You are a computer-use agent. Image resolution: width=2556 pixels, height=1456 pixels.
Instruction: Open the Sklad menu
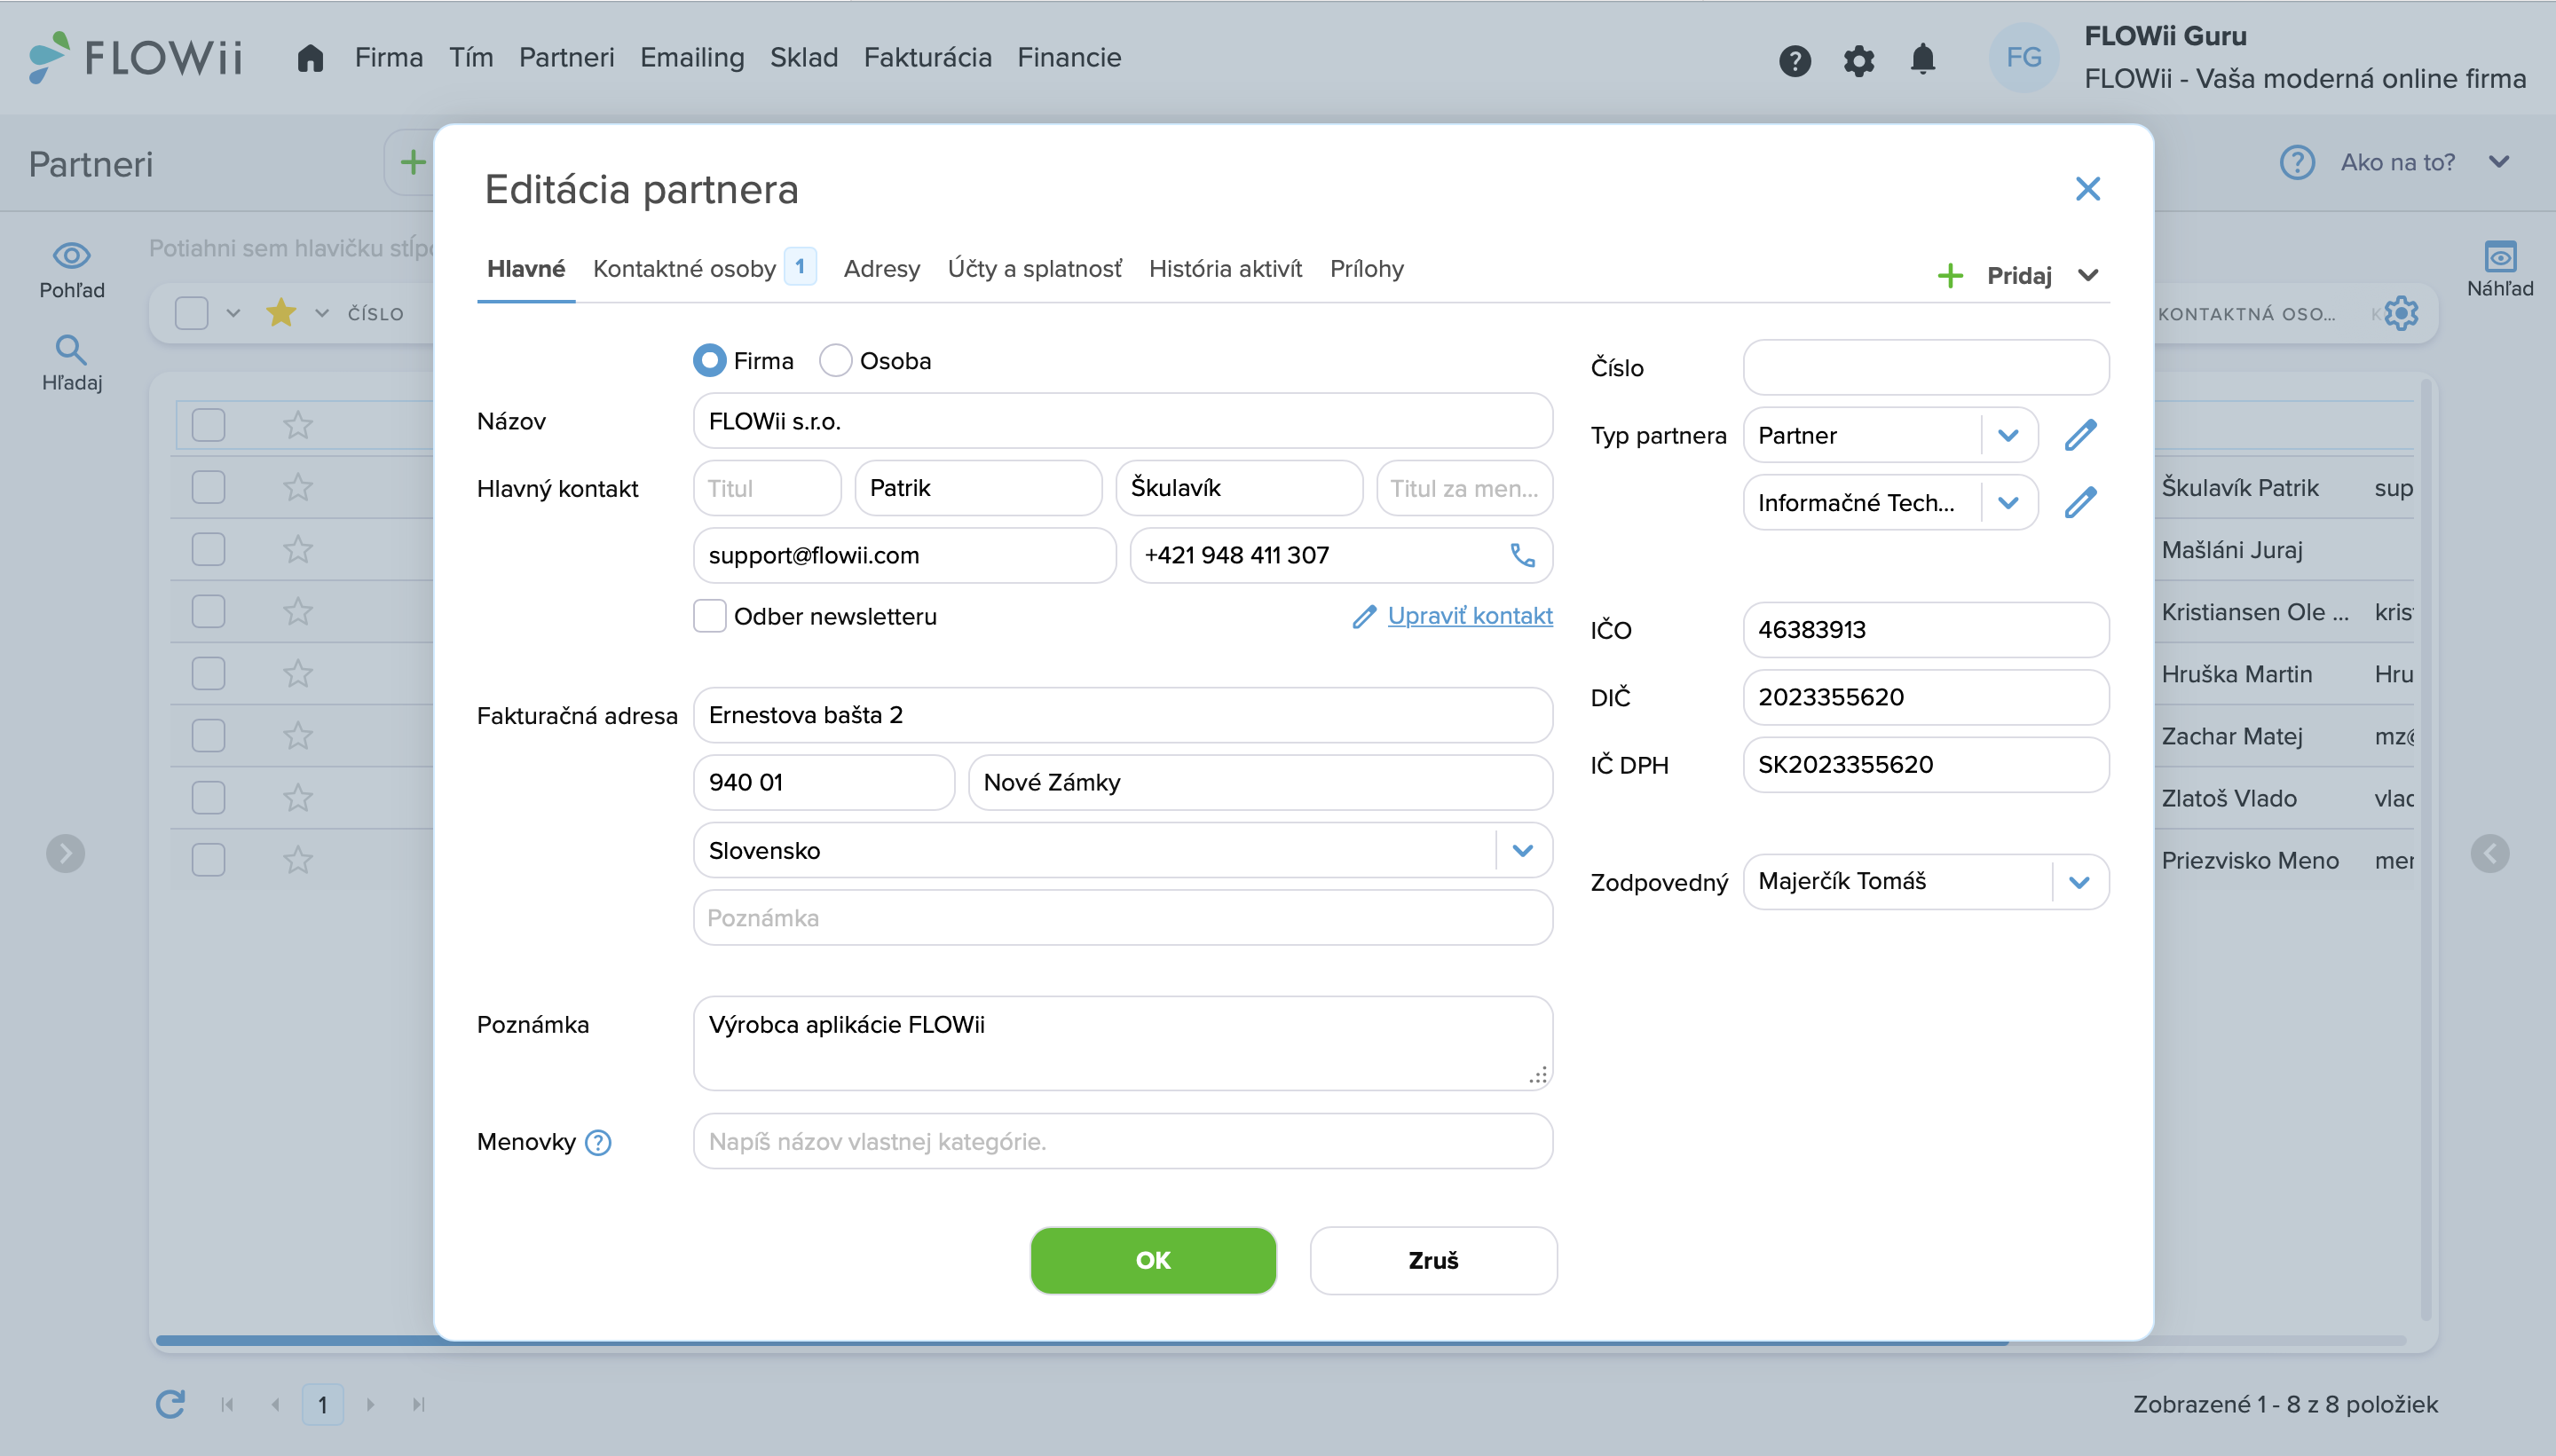(803, 58)
